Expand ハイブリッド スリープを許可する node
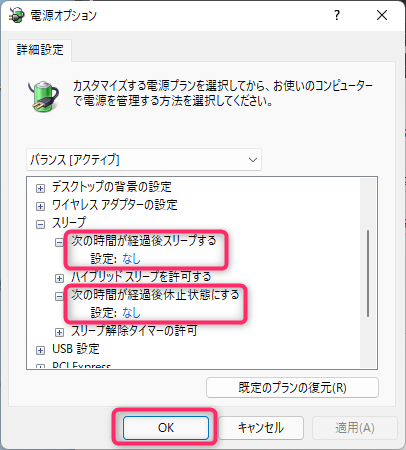The height and width of the screenshot is (450, 406). (x=59, y=278)
